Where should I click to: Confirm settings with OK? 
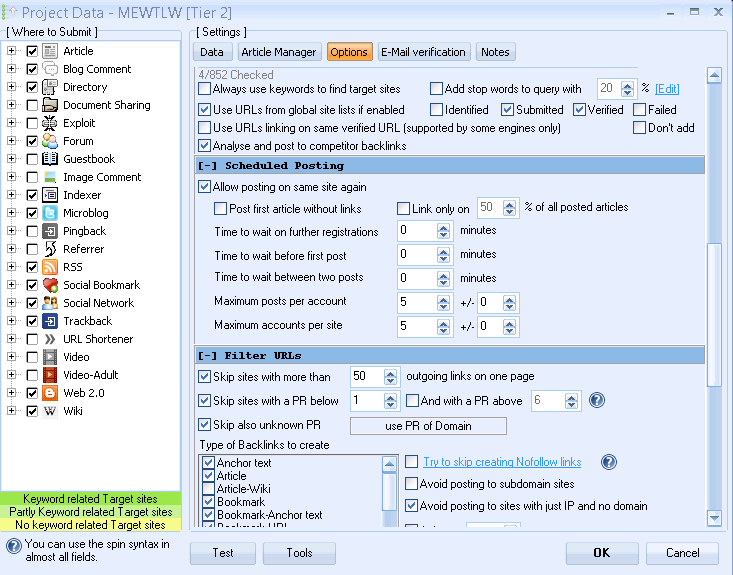click(602, 553)
